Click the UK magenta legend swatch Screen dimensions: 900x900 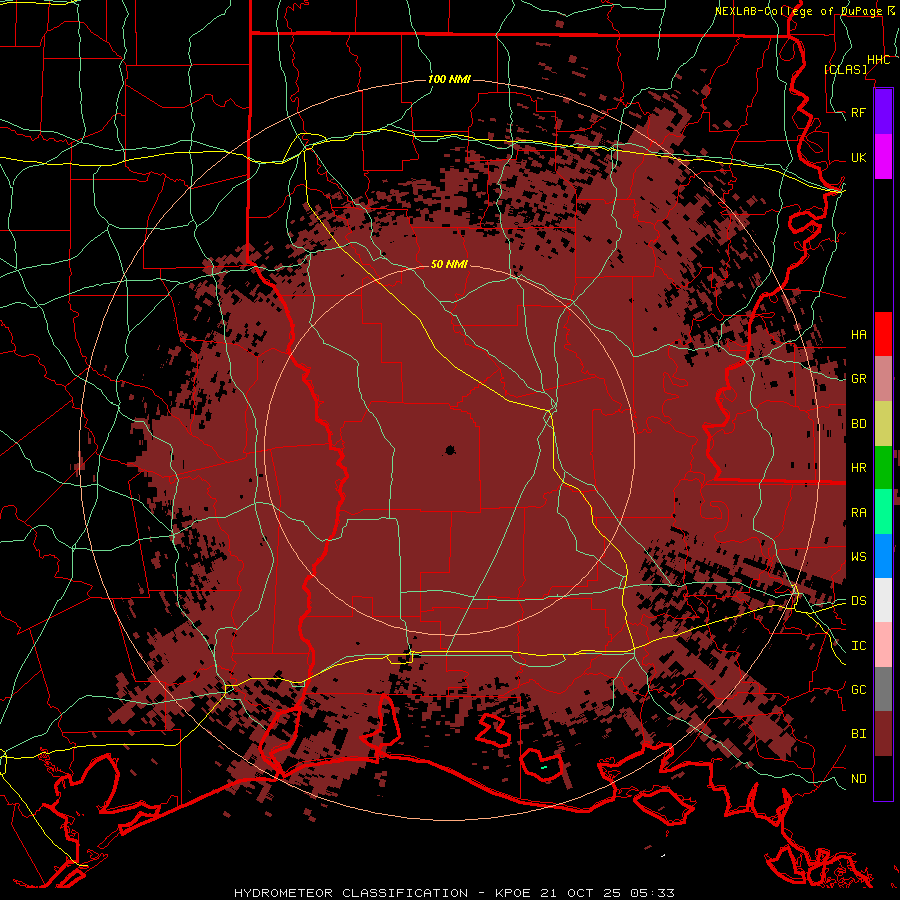883,157
